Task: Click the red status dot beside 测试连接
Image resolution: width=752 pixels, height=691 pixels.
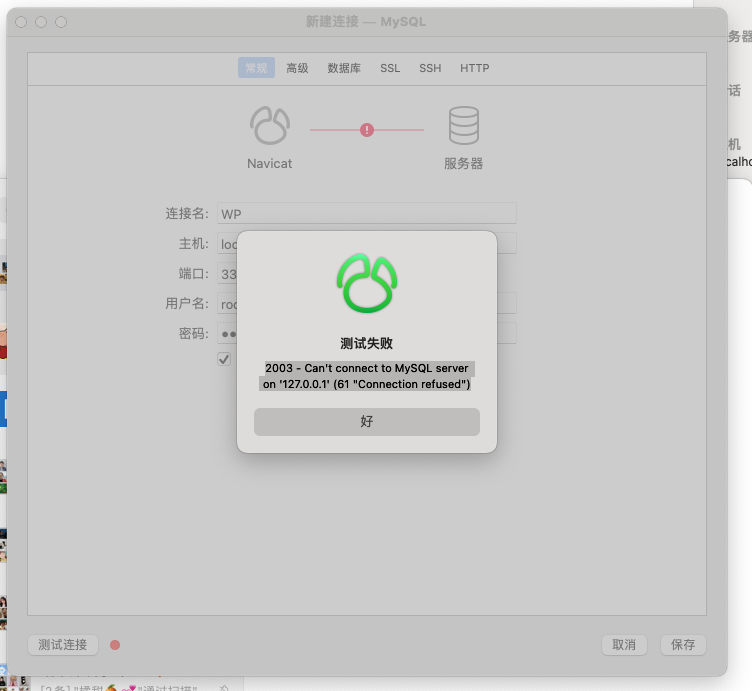Action: click(x=115, y=645)
